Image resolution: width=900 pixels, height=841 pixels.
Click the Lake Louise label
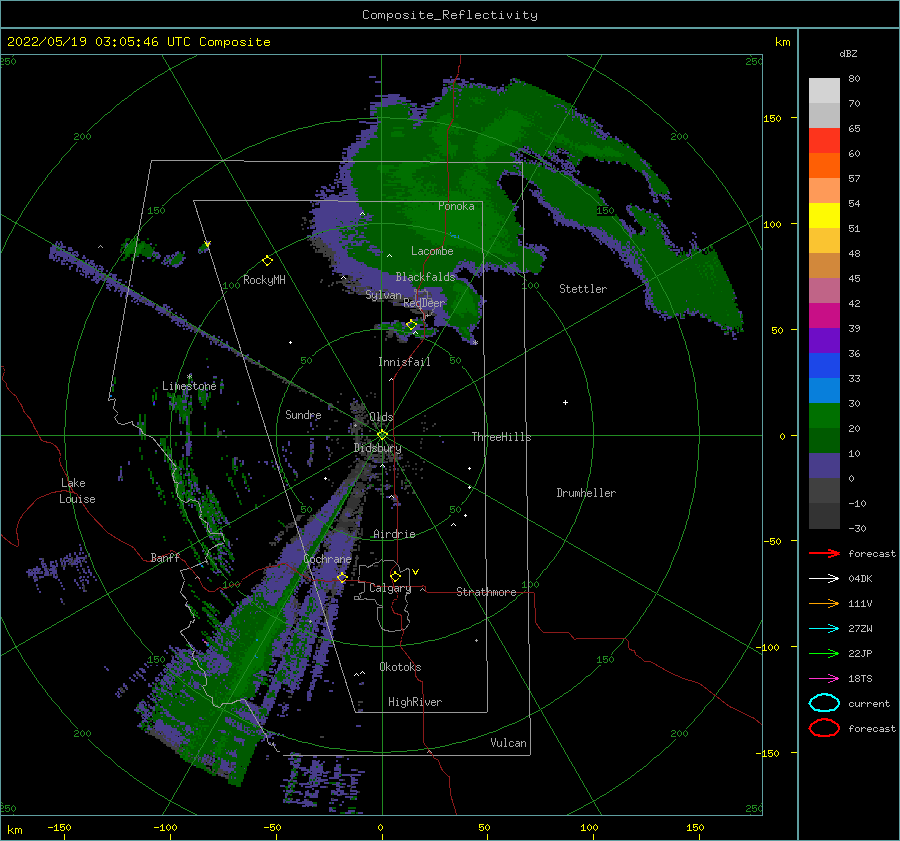[77, 491]
